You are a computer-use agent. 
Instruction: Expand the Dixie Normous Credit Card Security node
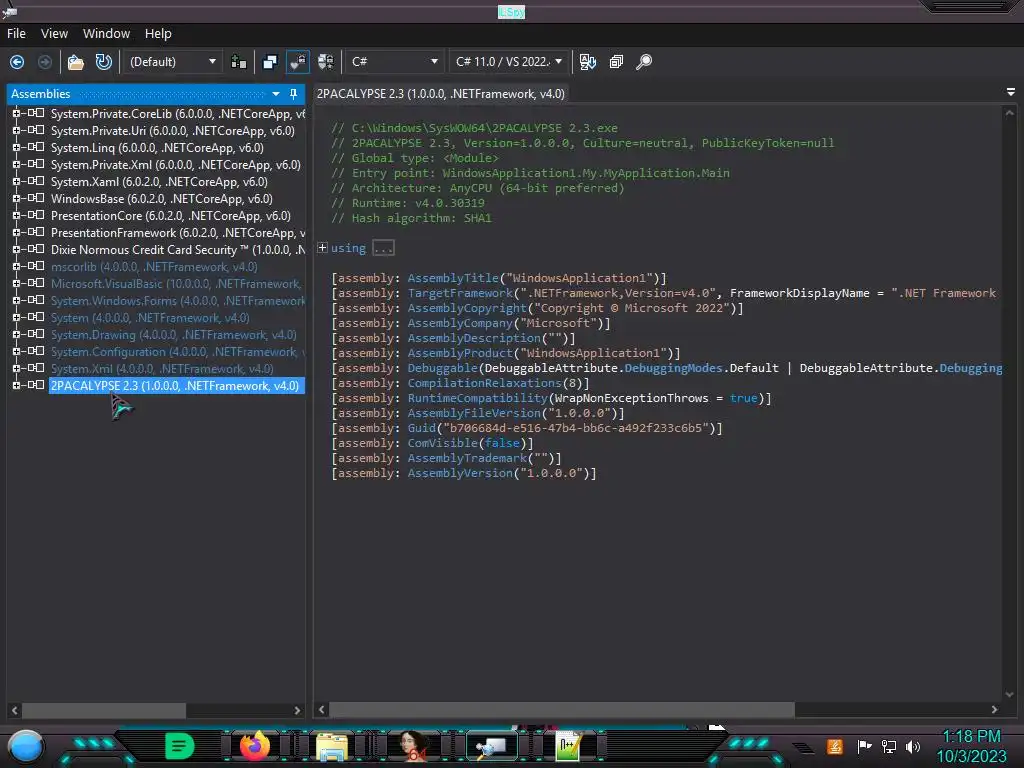16,249
